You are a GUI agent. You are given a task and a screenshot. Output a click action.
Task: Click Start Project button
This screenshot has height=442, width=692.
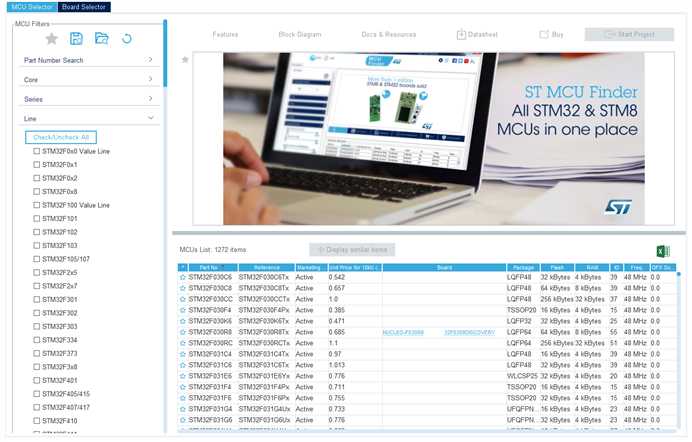(x=629, y=34)
